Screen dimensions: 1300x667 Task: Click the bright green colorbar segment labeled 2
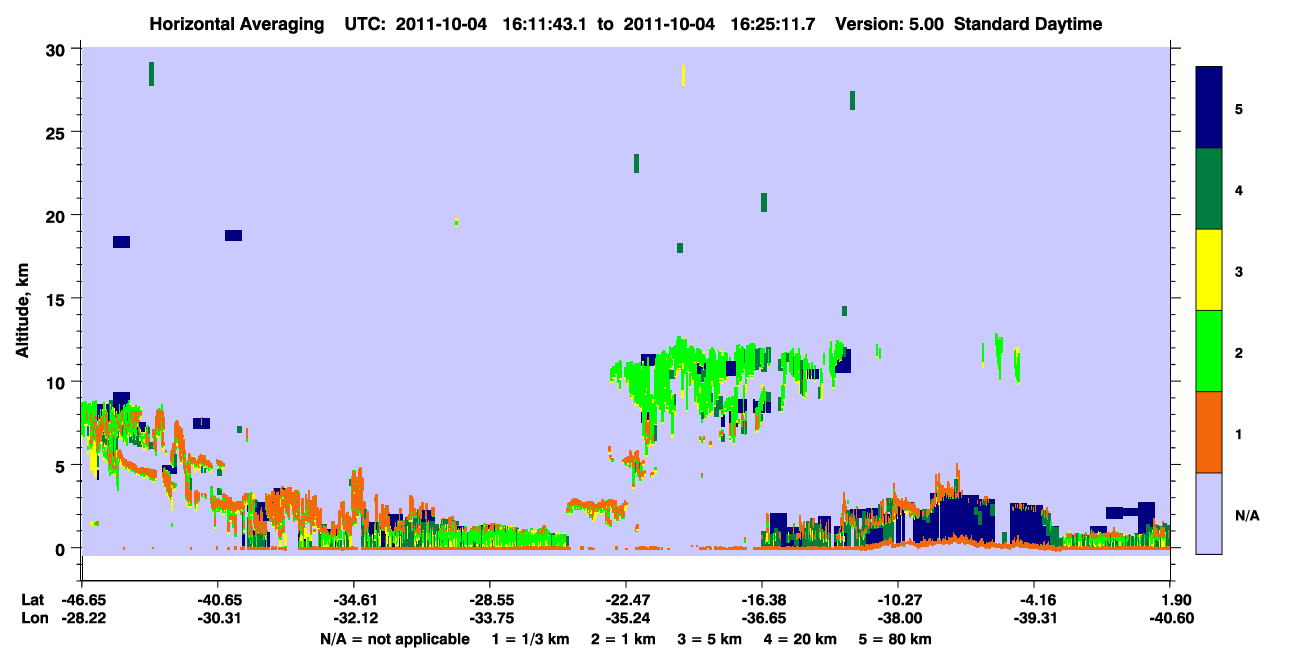[x=1209, y=351]
